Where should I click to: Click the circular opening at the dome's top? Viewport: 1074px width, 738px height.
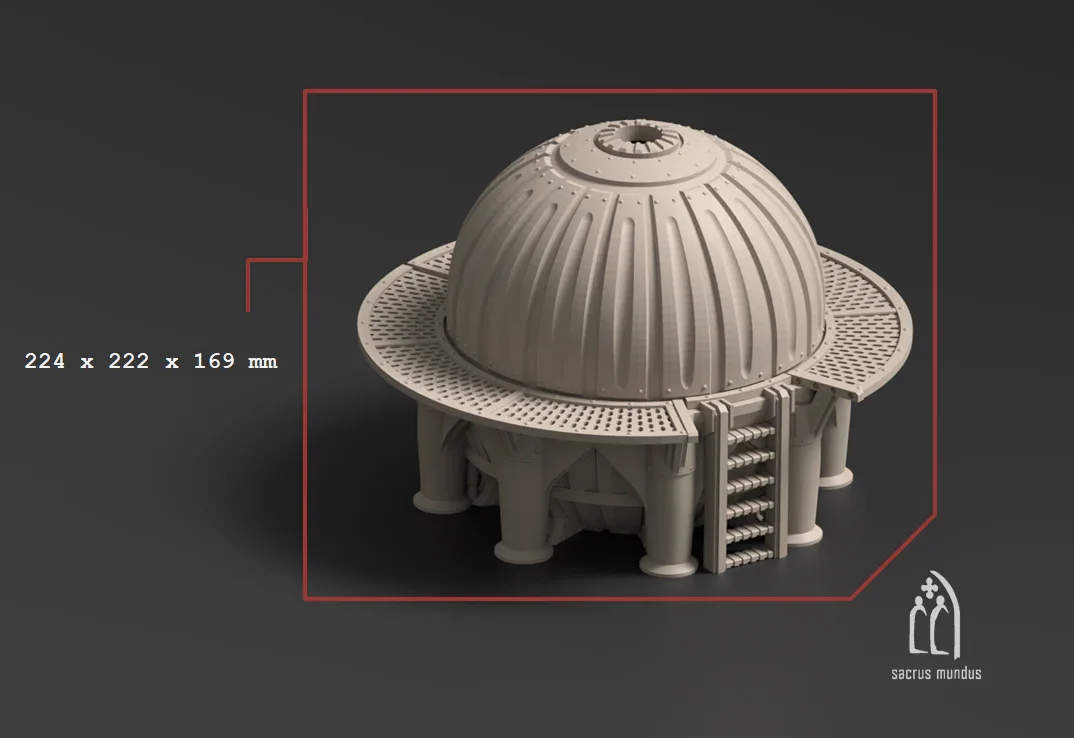pyautogui.click(x=634, y=138)
